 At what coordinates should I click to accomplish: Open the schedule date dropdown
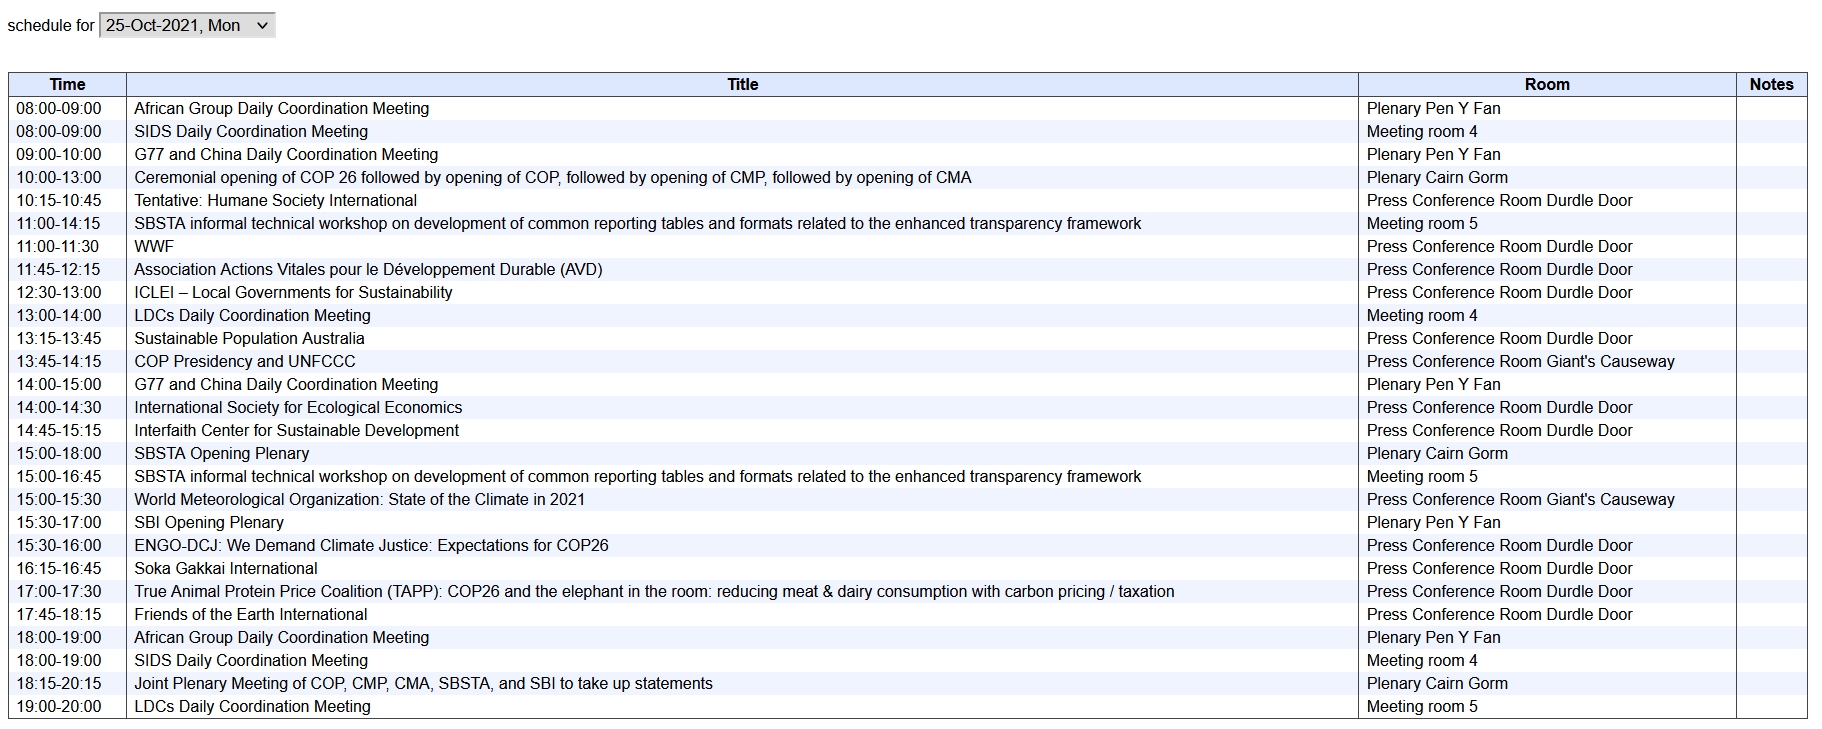[187, 25]
